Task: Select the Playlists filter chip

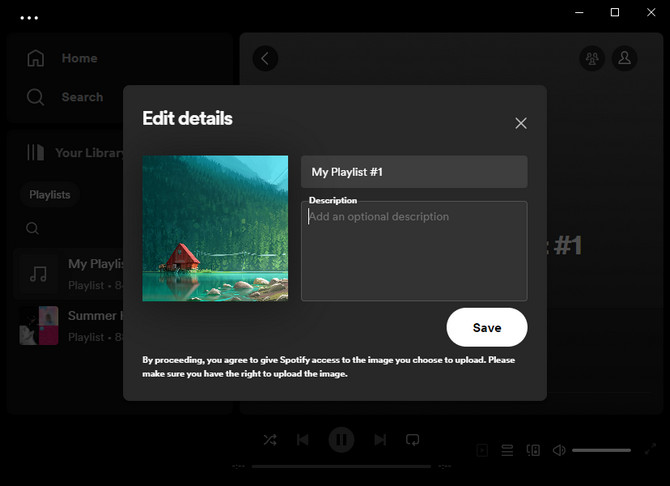Action: 50,194
